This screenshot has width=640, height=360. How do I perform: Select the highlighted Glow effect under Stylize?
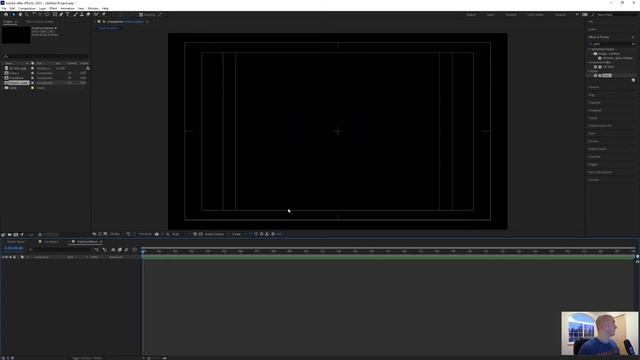607,76
